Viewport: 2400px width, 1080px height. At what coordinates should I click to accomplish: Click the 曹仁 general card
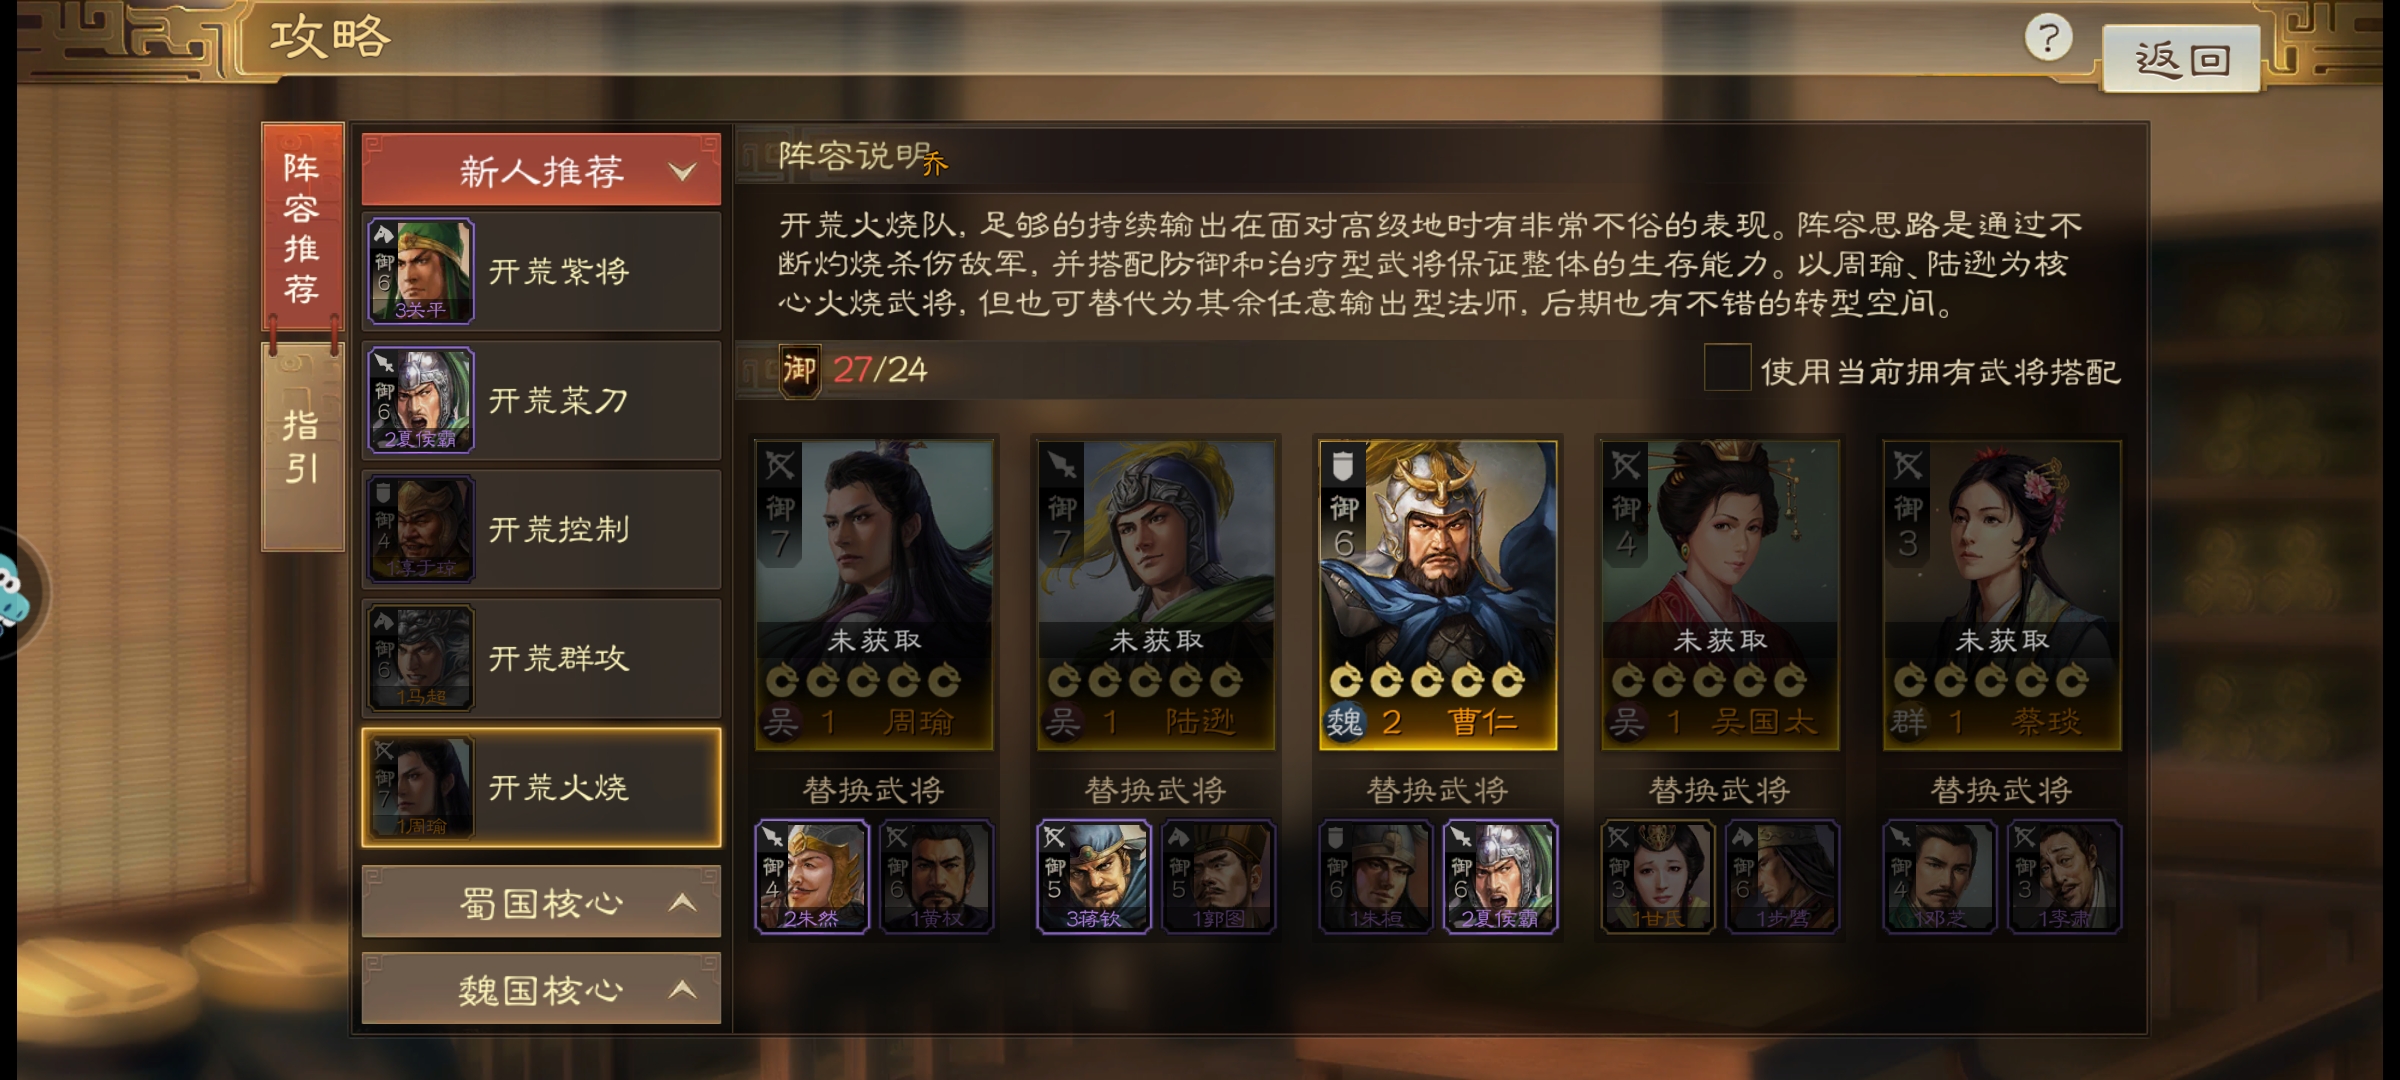(x=1438, y=594)
